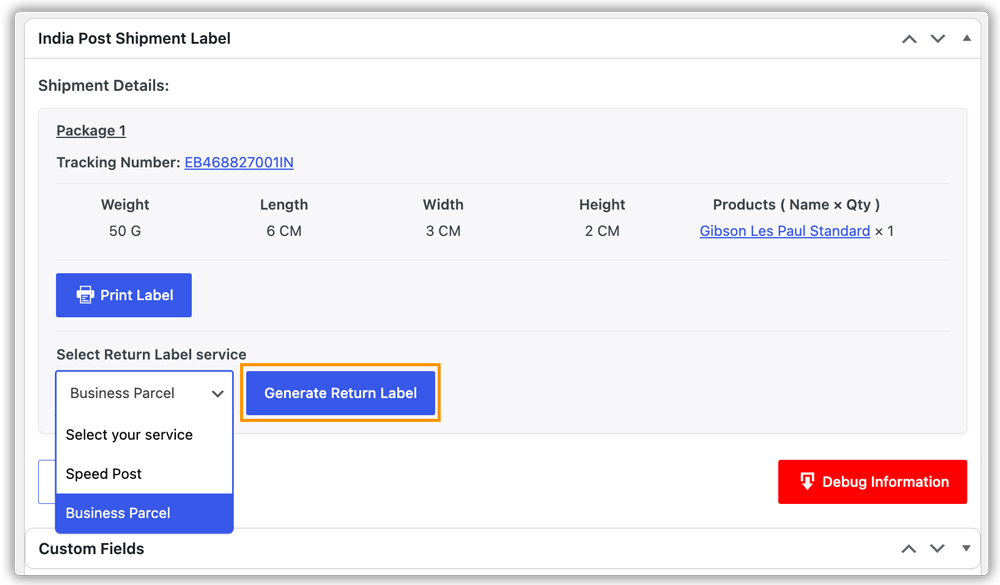Open tracking number EB468827001IN link
The image size is (1000, 585).
239,163
